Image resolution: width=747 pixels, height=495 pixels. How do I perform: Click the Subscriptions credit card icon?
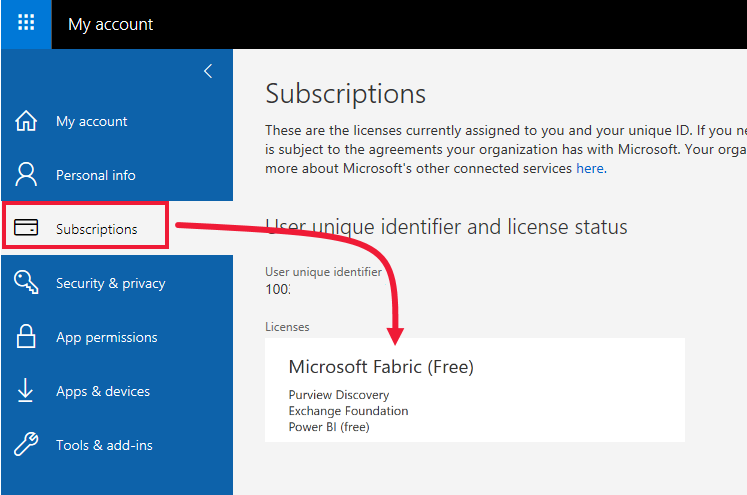pos(26,229)
